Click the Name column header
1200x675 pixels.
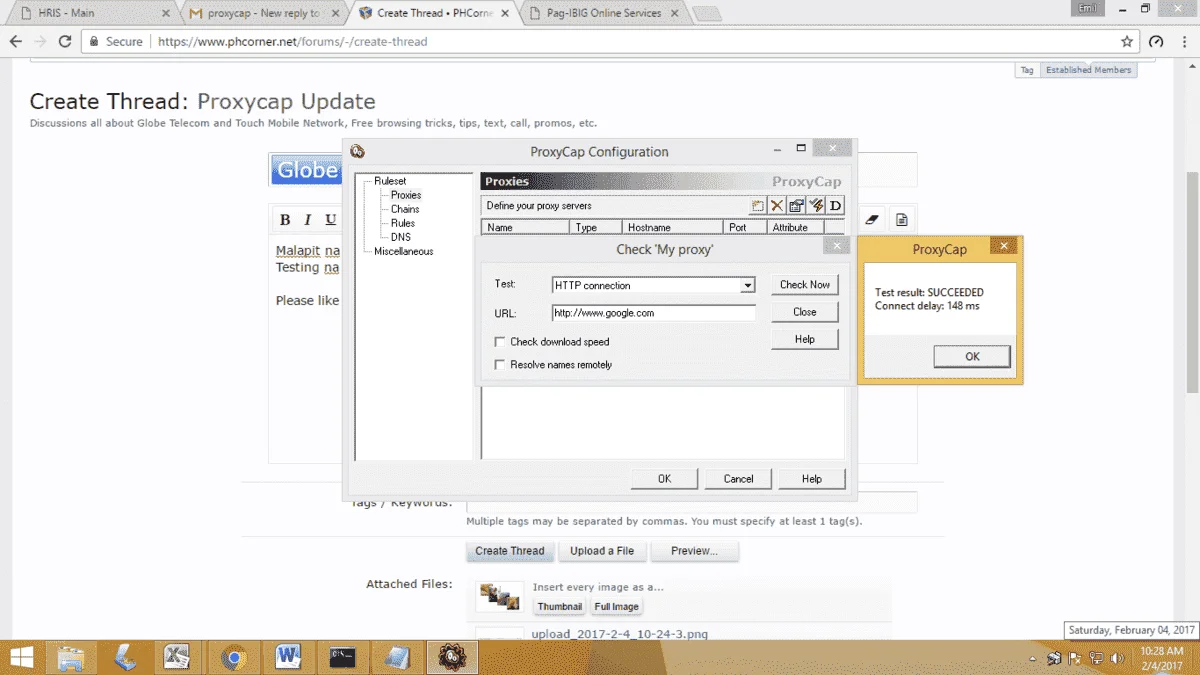[x=526, y=227]
